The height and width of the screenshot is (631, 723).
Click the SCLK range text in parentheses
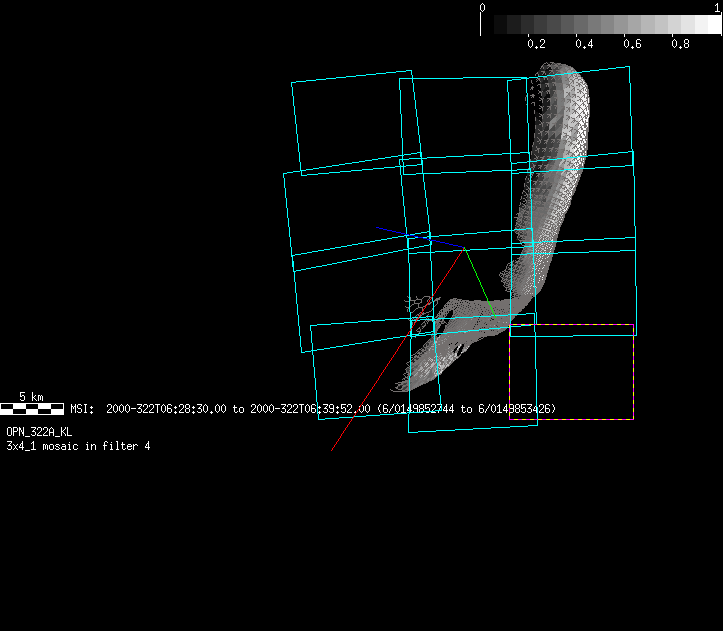coord(466,409)
